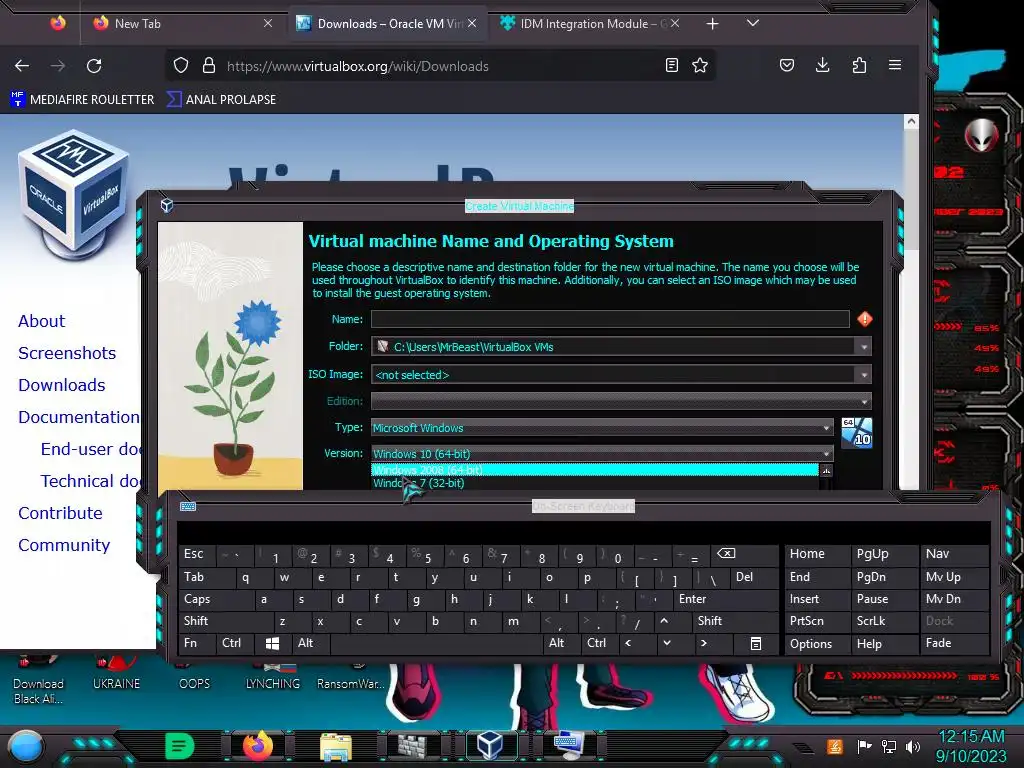This screenshot has height=768, width=1024.
Task: Click the name error warning icon
Action: pos(865,319)
